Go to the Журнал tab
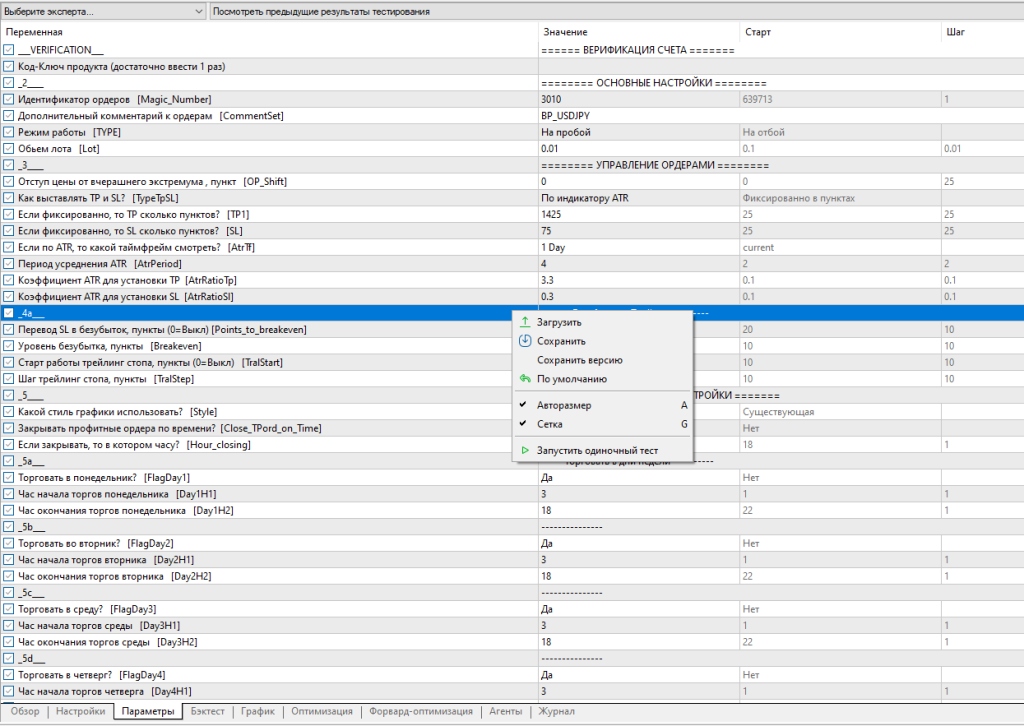Image resolution: width=1024 pixels, height=726 pixels. pyautogui.click(x=556, y=712)
